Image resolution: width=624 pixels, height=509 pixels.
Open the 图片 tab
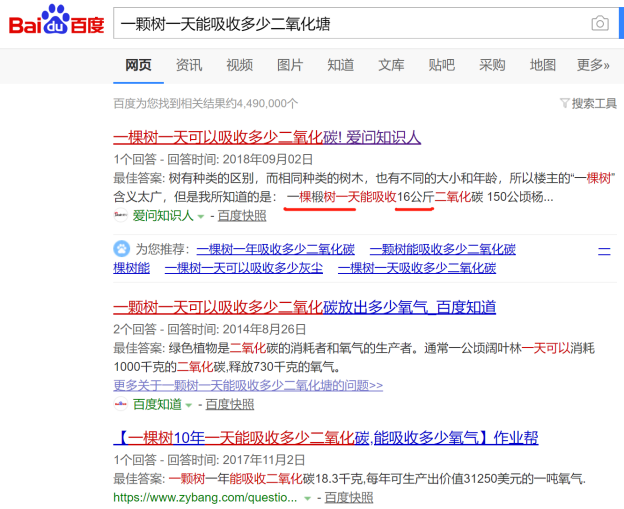[x=290, y=65]
